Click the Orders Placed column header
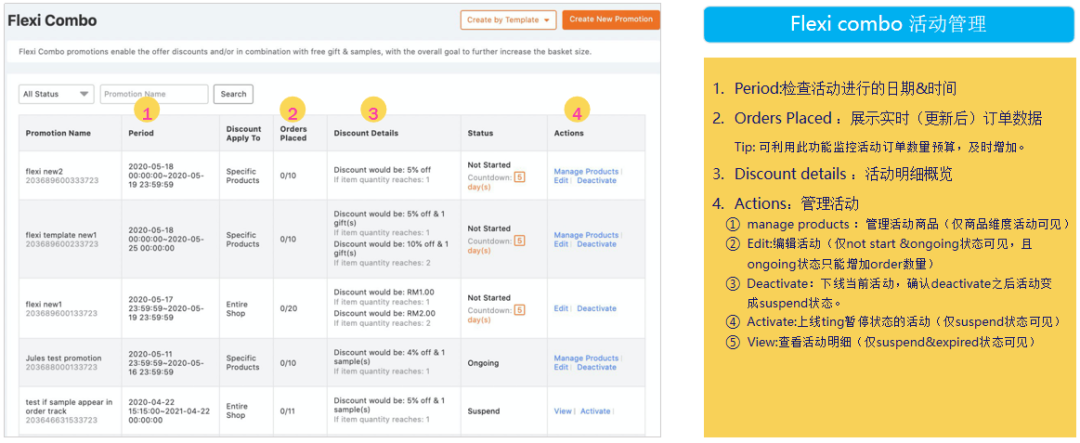This screenshot has width=1080, height=443. 293,133
